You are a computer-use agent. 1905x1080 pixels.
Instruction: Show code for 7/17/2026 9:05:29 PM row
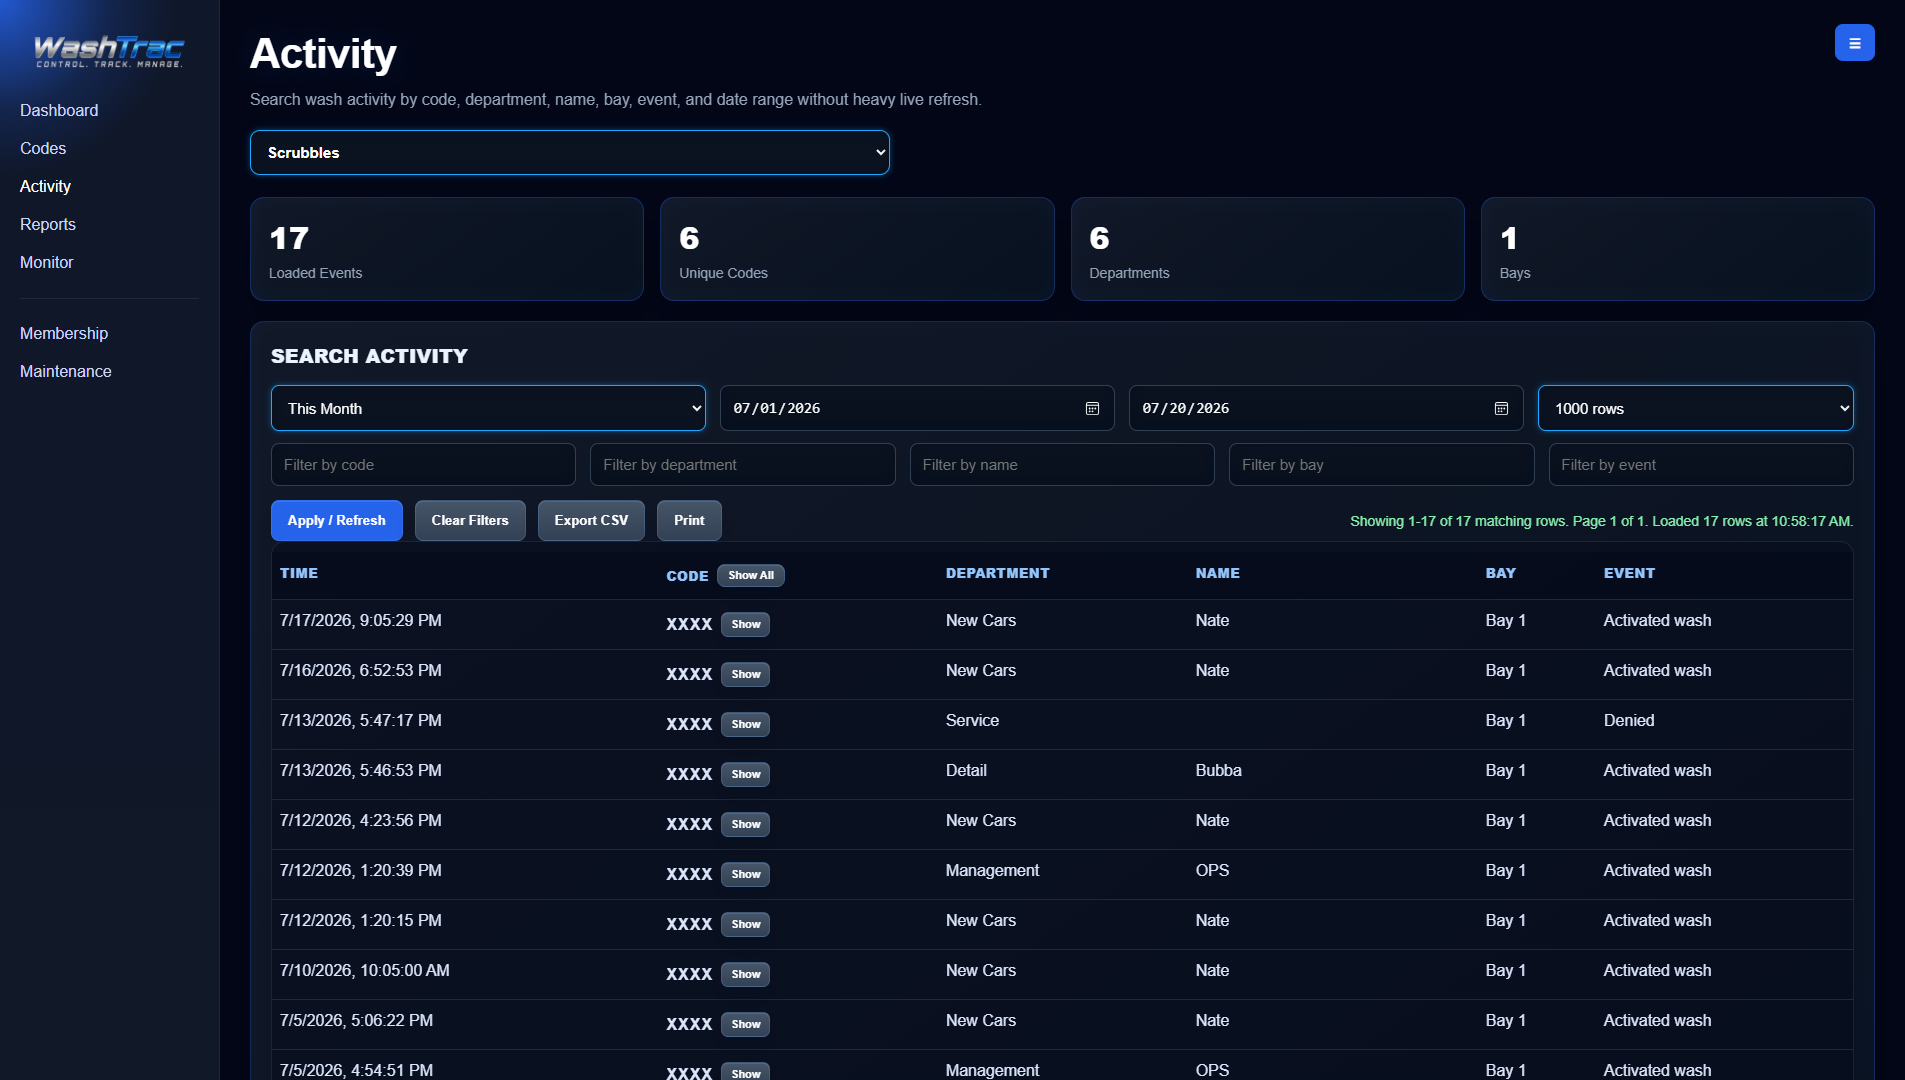[746, 624]
